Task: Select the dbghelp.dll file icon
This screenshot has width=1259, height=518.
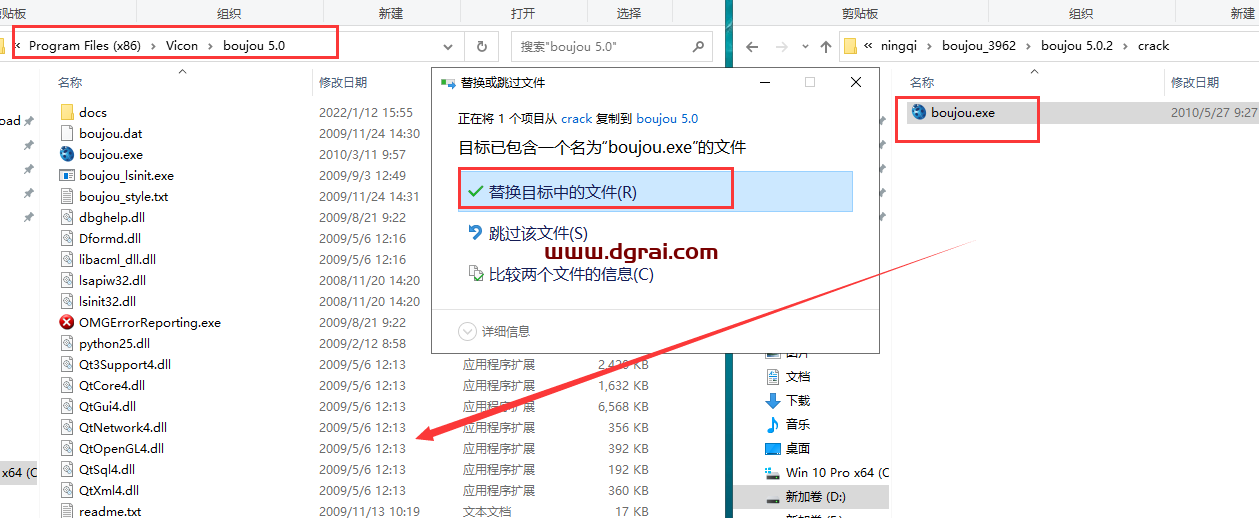Action: tap(67, 217)
